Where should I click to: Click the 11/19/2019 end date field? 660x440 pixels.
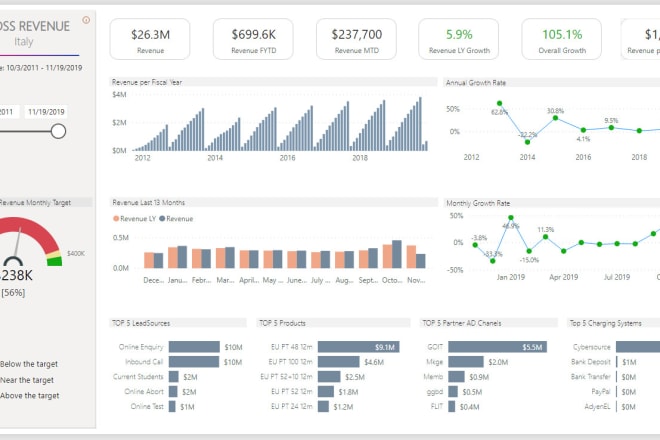coord(46,112)
